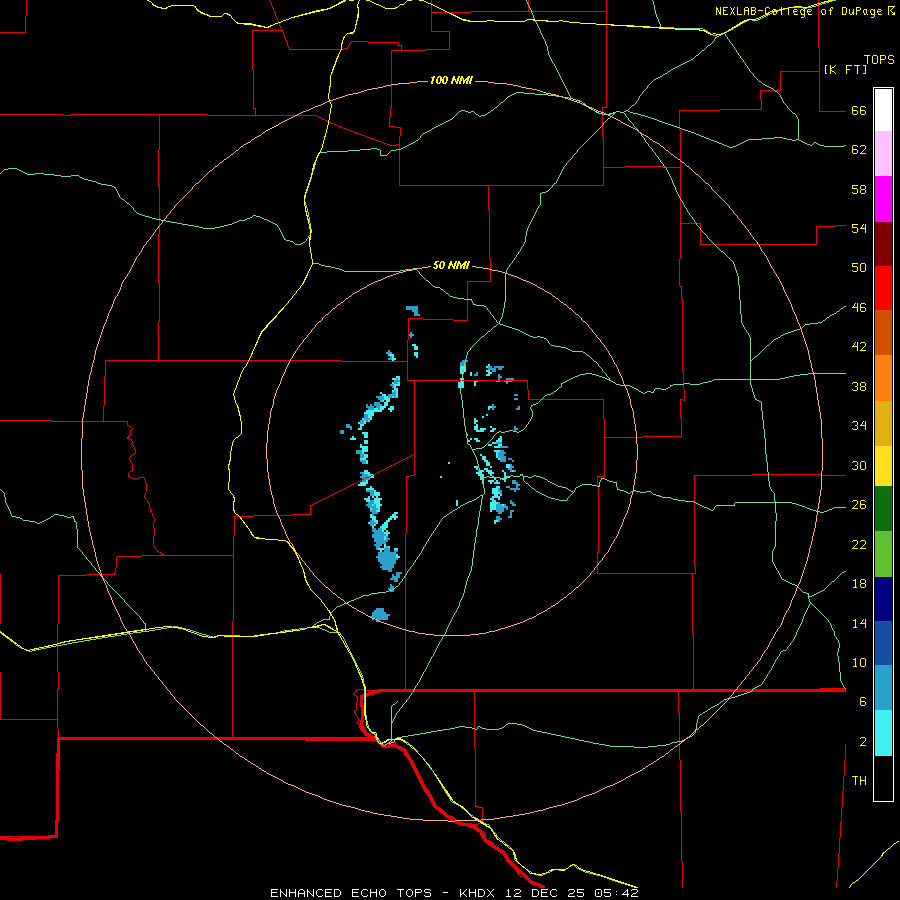Click the '18' legend scale value
Viewport: 900px width, 900px height.
tap(859, 584)
